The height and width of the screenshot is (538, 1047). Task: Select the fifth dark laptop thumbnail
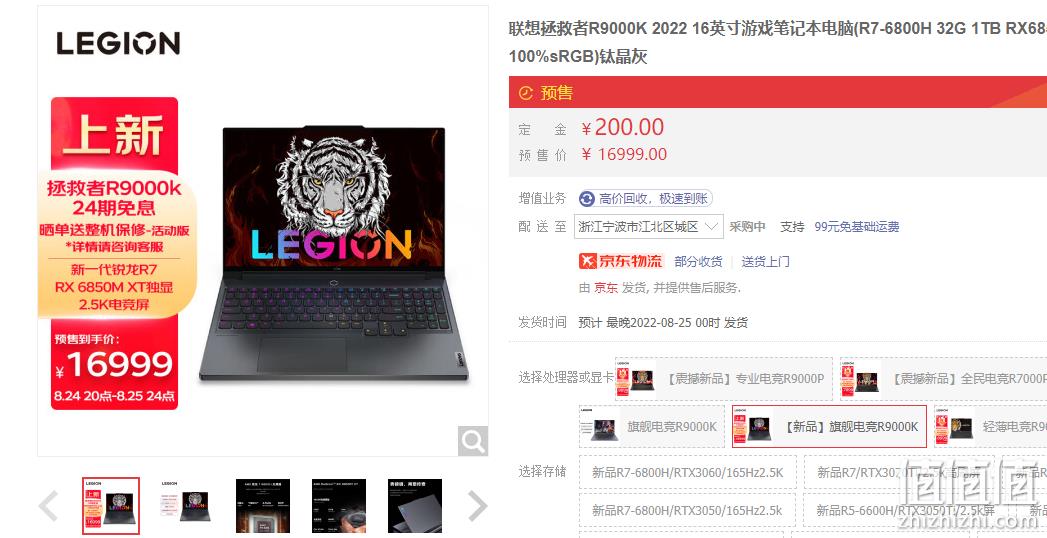(415, 505)
